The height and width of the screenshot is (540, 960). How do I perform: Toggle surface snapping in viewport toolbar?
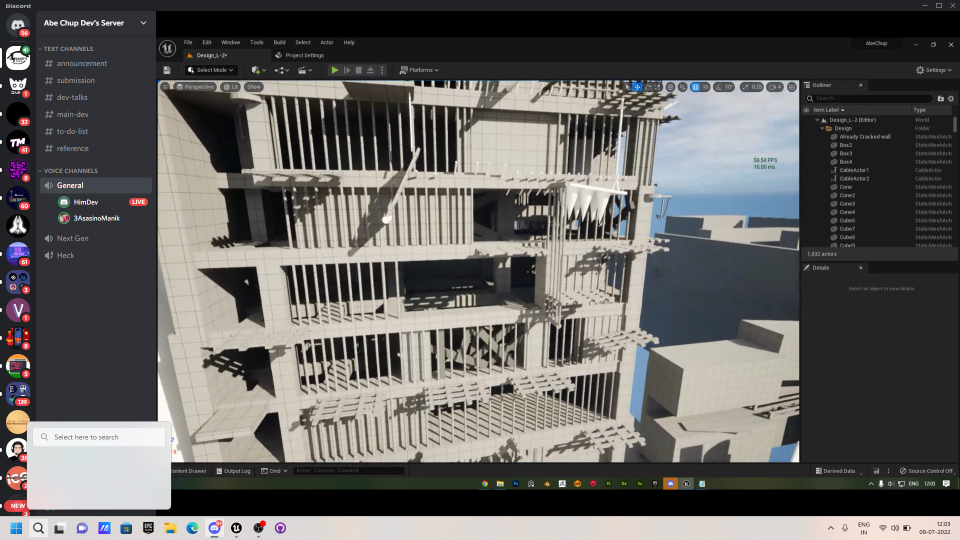(x=683, y=87)
